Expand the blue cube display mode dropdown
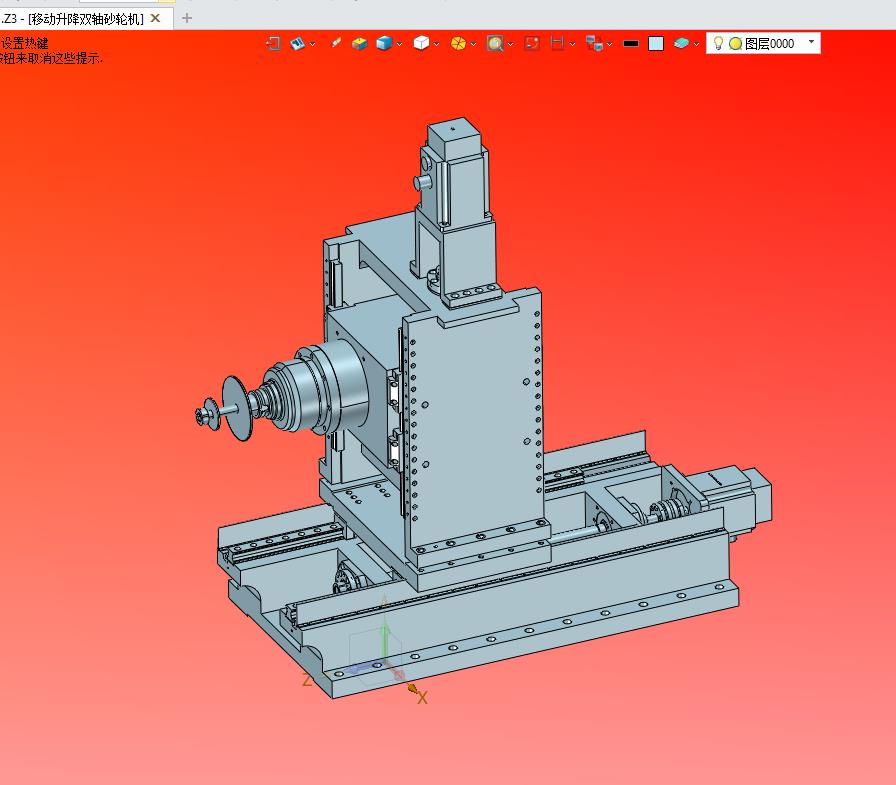Image resolution: width=896 pixels, height=785 pixels. tap(399, 44)
